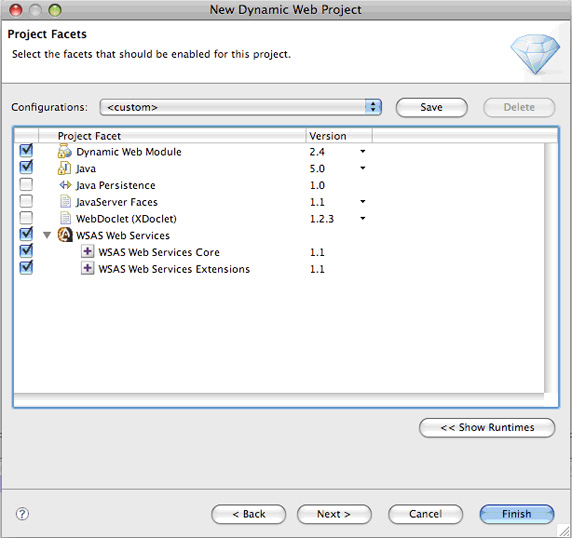
Task: Select the Java Persistence row label
Action: (115, 185)
